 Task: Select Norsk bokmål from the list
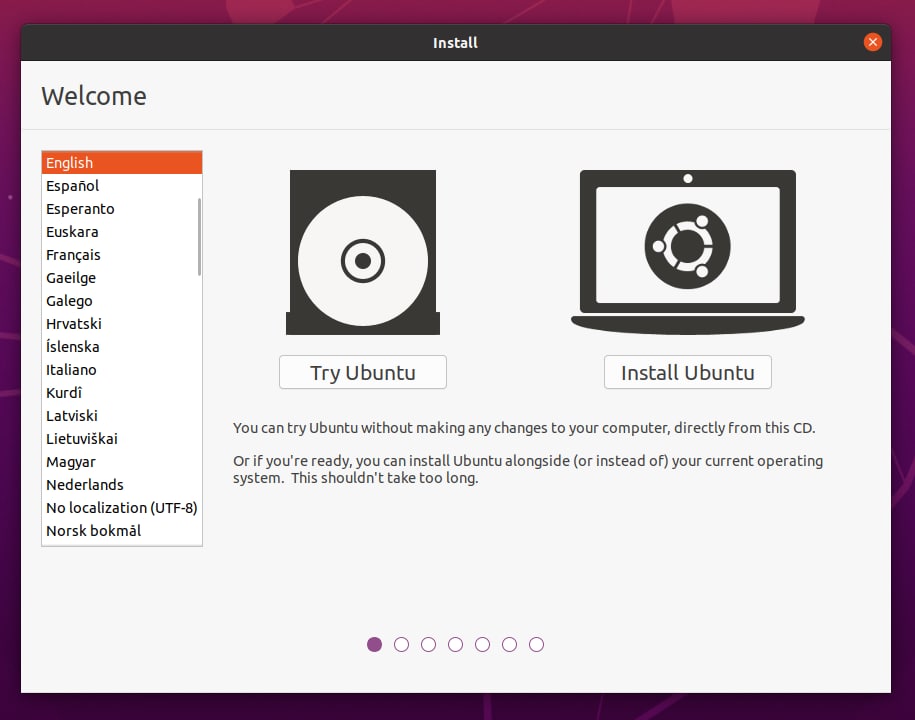click(x=122, y=531)
